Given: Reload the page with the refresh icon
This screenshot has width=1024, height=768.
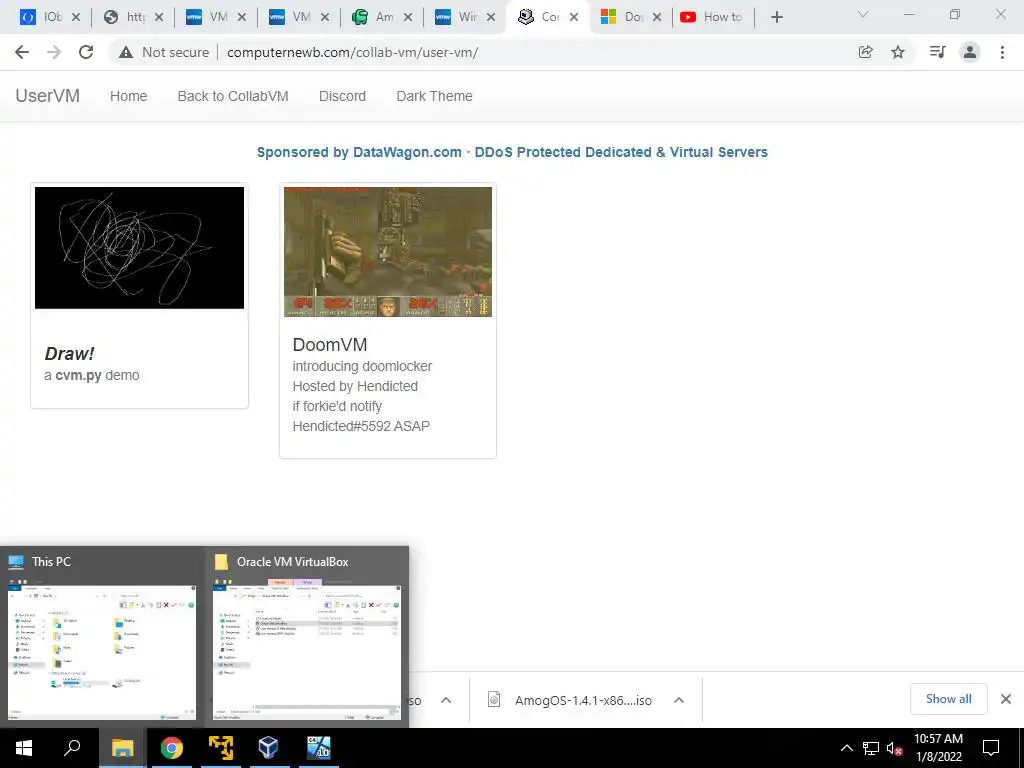Looking at the screenshot, I should click(x=86, y=52).
